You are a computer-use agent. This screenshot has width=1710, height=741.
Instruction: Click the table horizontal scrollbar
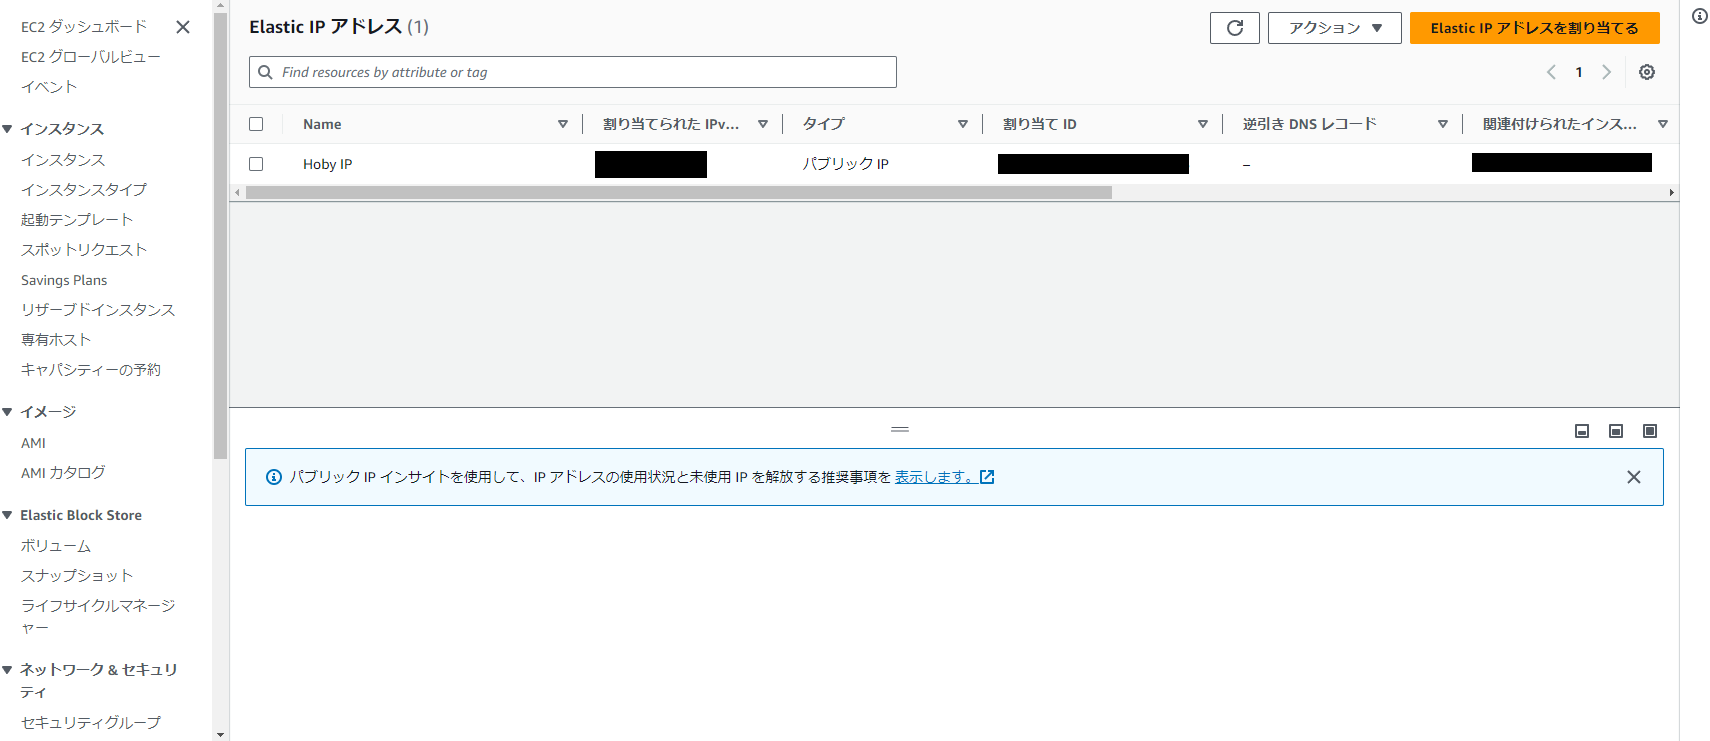679,192
